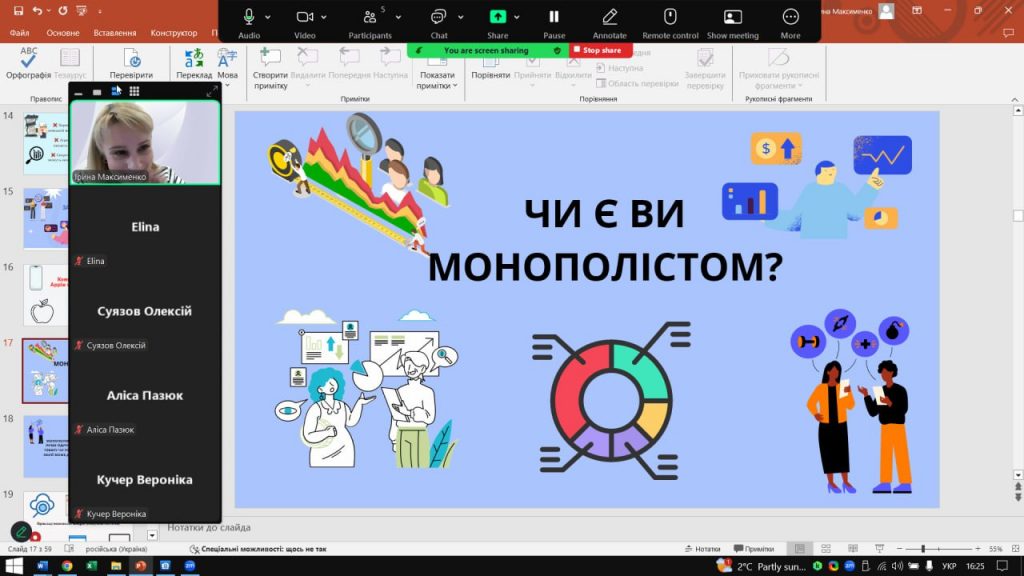Image resolution: width=1024 pixels, height=576 pixels.
Task: Click the Show meeting icon
Action: pos(732,18)
